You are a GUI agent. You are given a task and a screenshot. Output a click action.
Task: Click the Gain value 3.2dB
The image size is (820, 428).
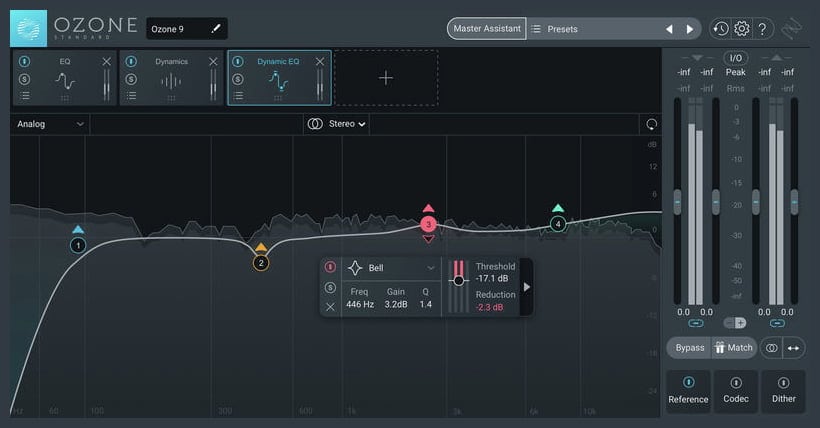coord(396,304)
